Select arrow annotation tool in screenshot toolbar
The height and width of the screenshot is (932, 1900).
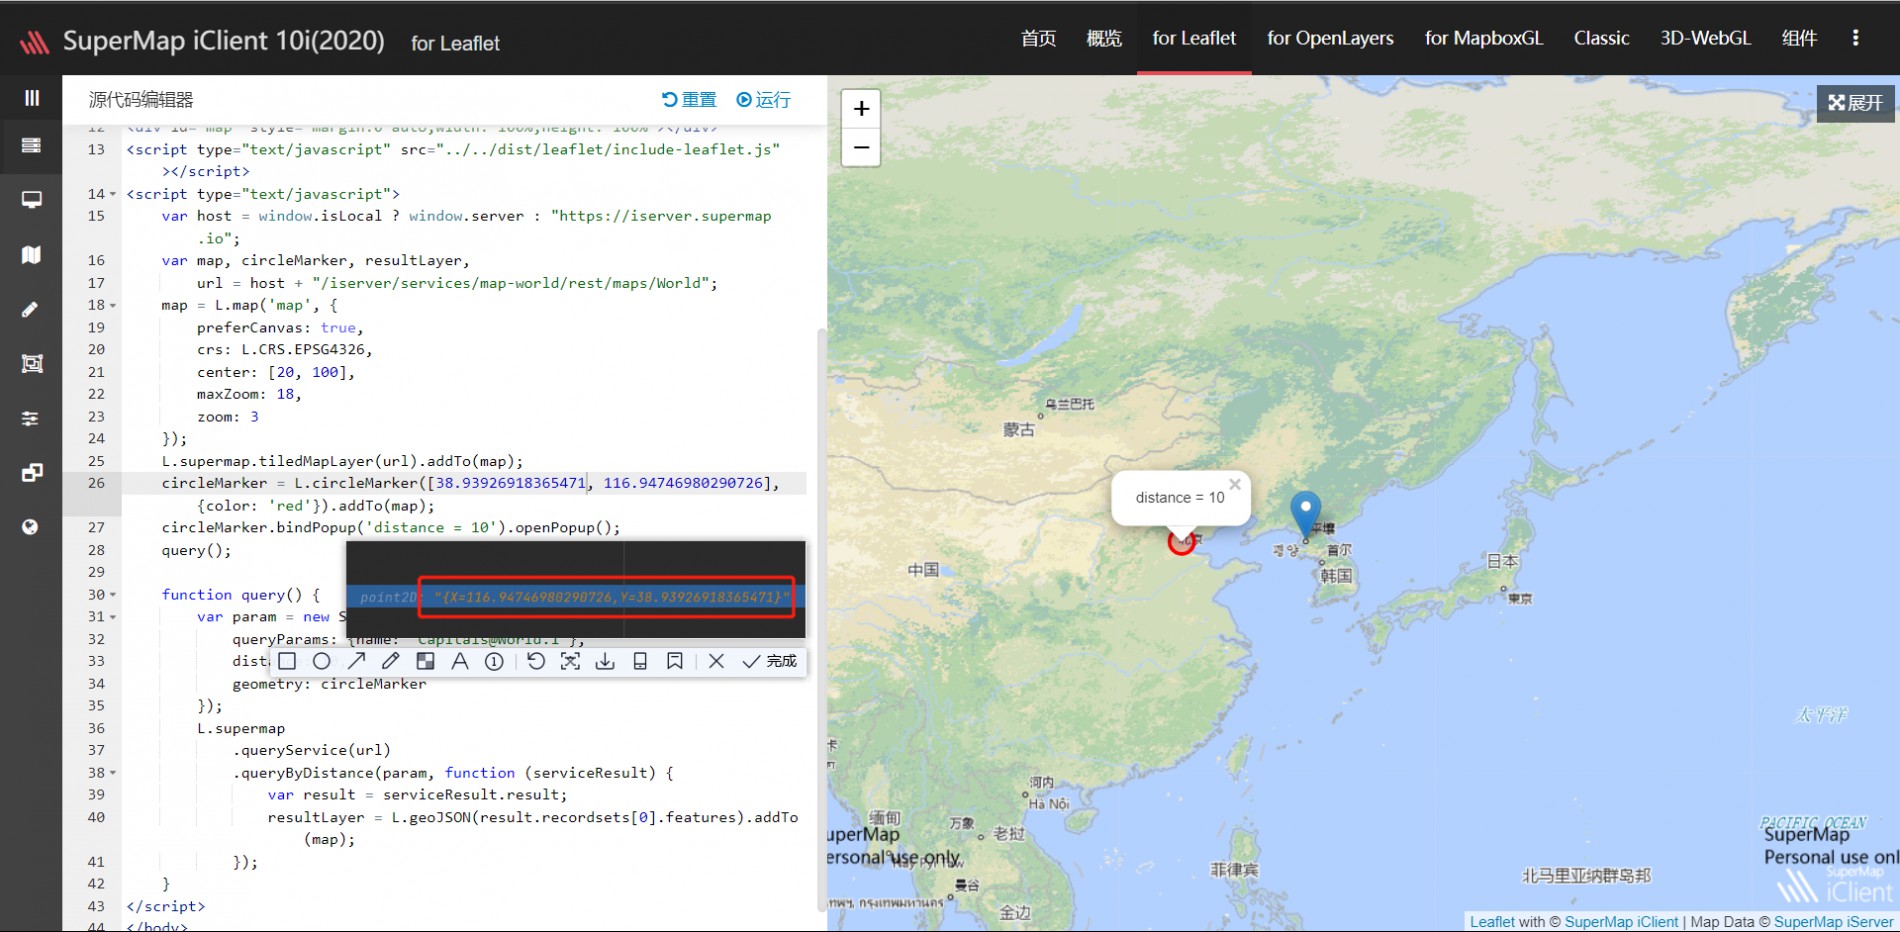tap(357, 661)
